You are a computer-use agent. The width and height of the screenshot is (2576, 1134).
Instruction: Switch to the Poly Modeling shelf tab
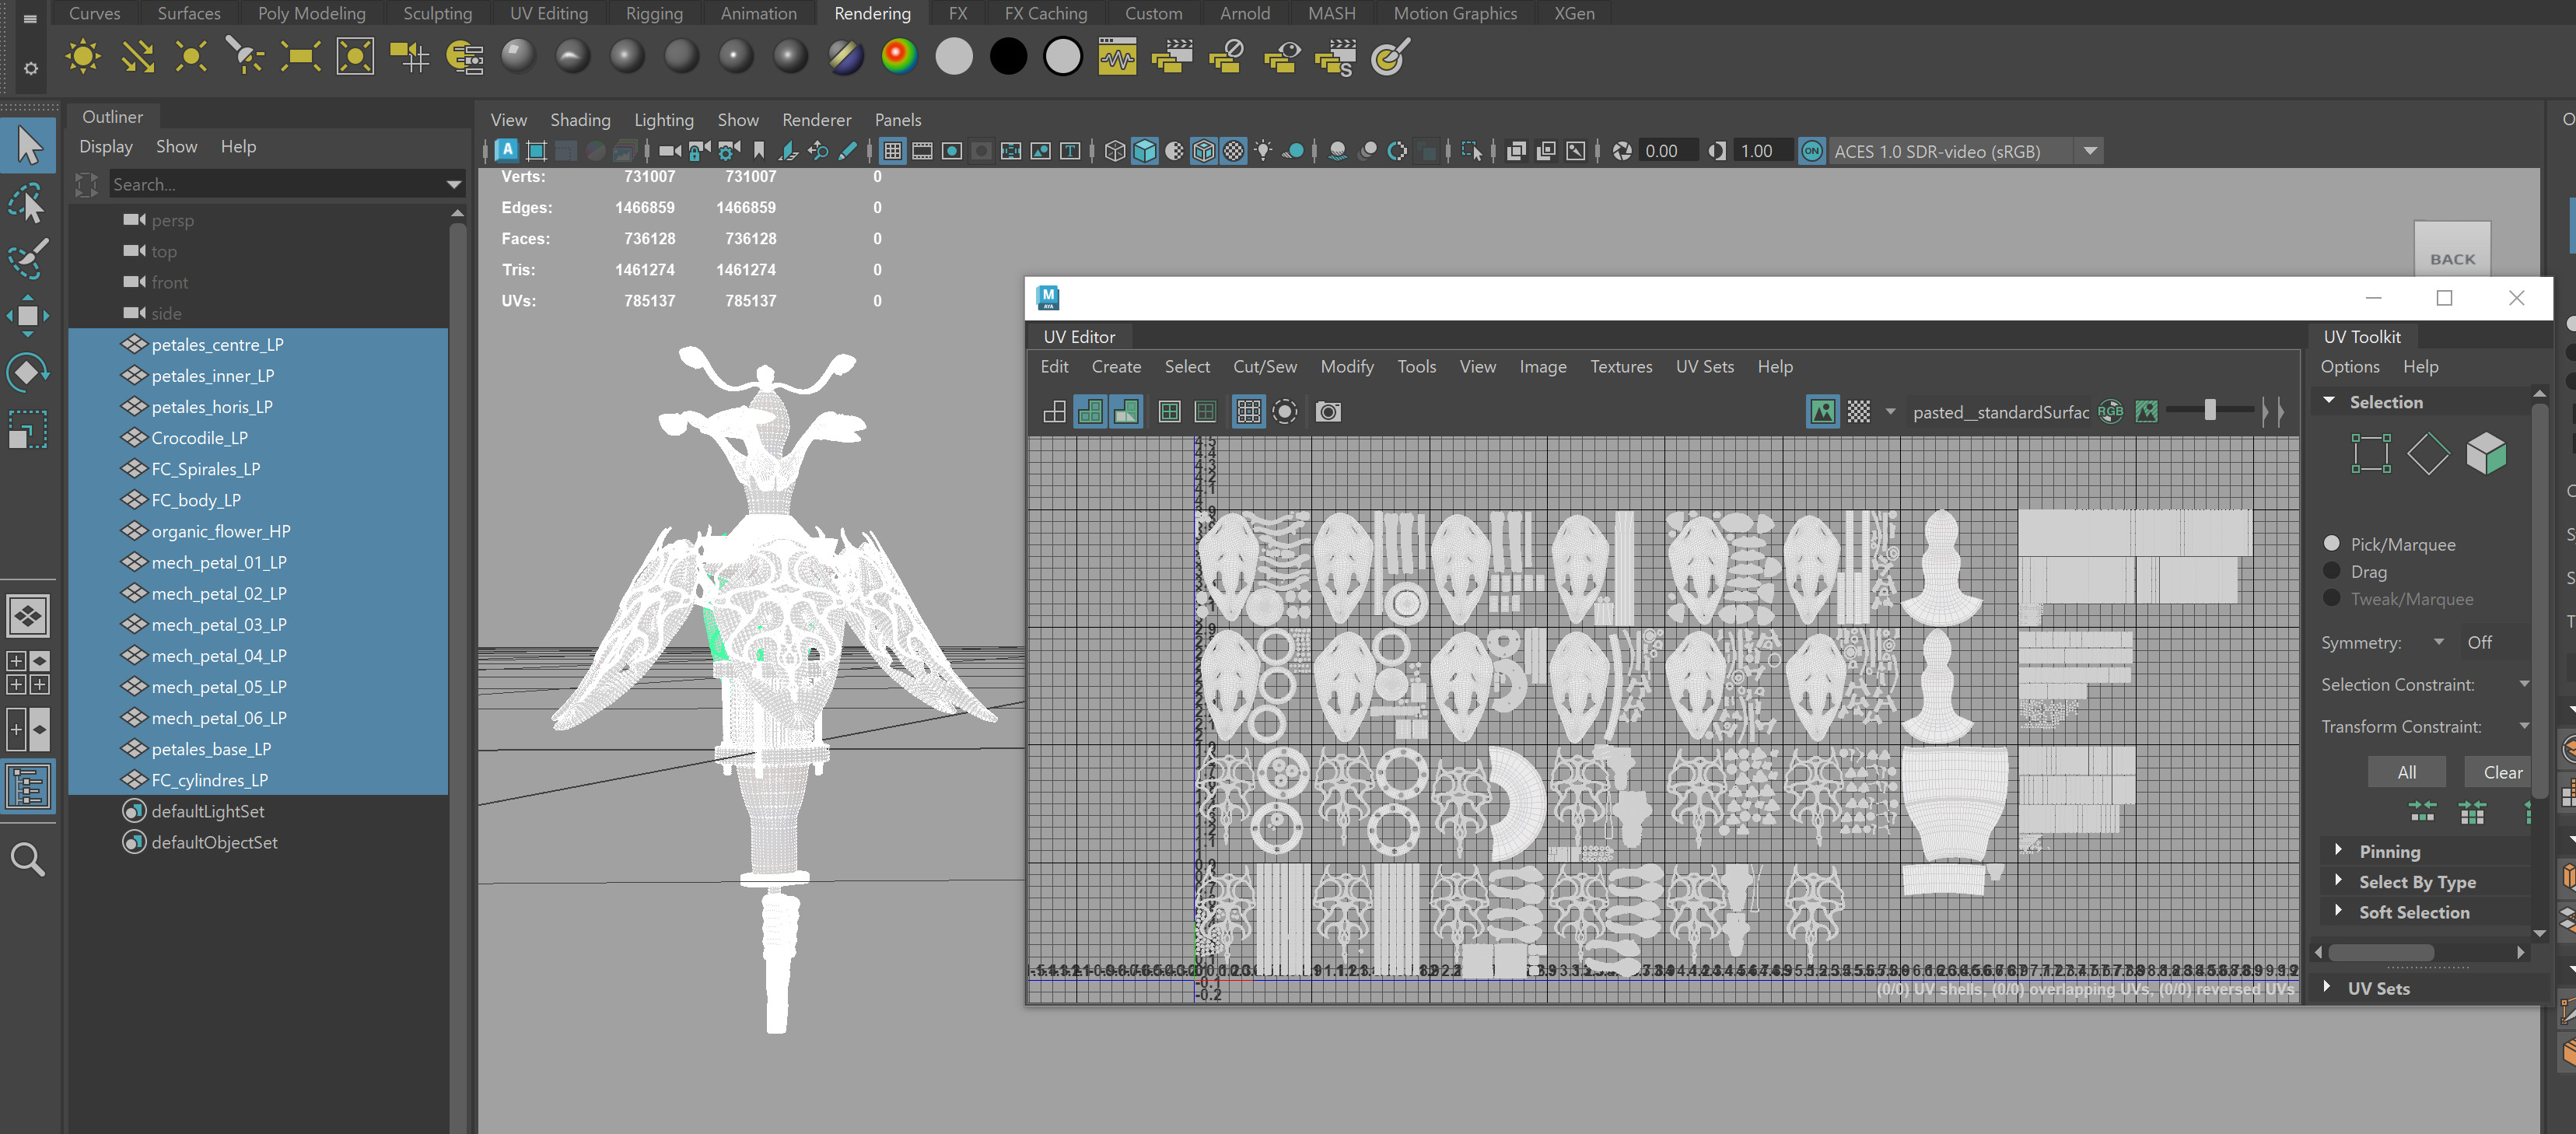point(311,13)
